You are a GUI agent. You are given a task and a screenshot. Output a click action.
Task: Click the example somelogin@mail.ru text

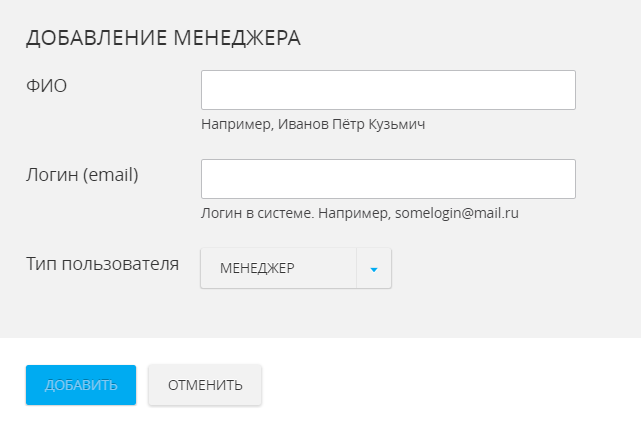pos(457,213)
